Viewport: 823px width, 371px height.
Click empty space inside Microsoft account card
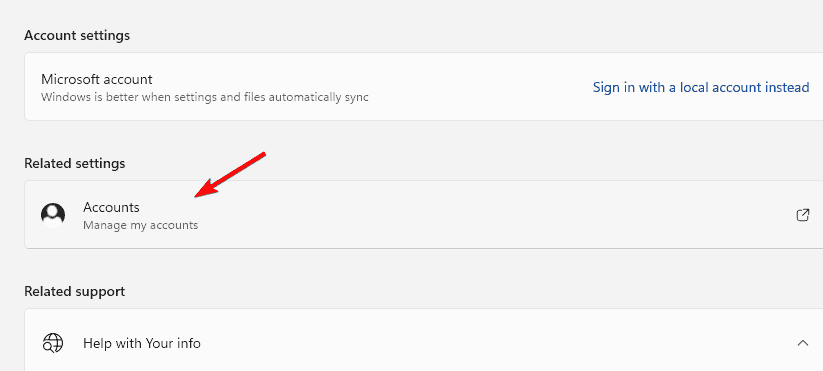point(472,87)
